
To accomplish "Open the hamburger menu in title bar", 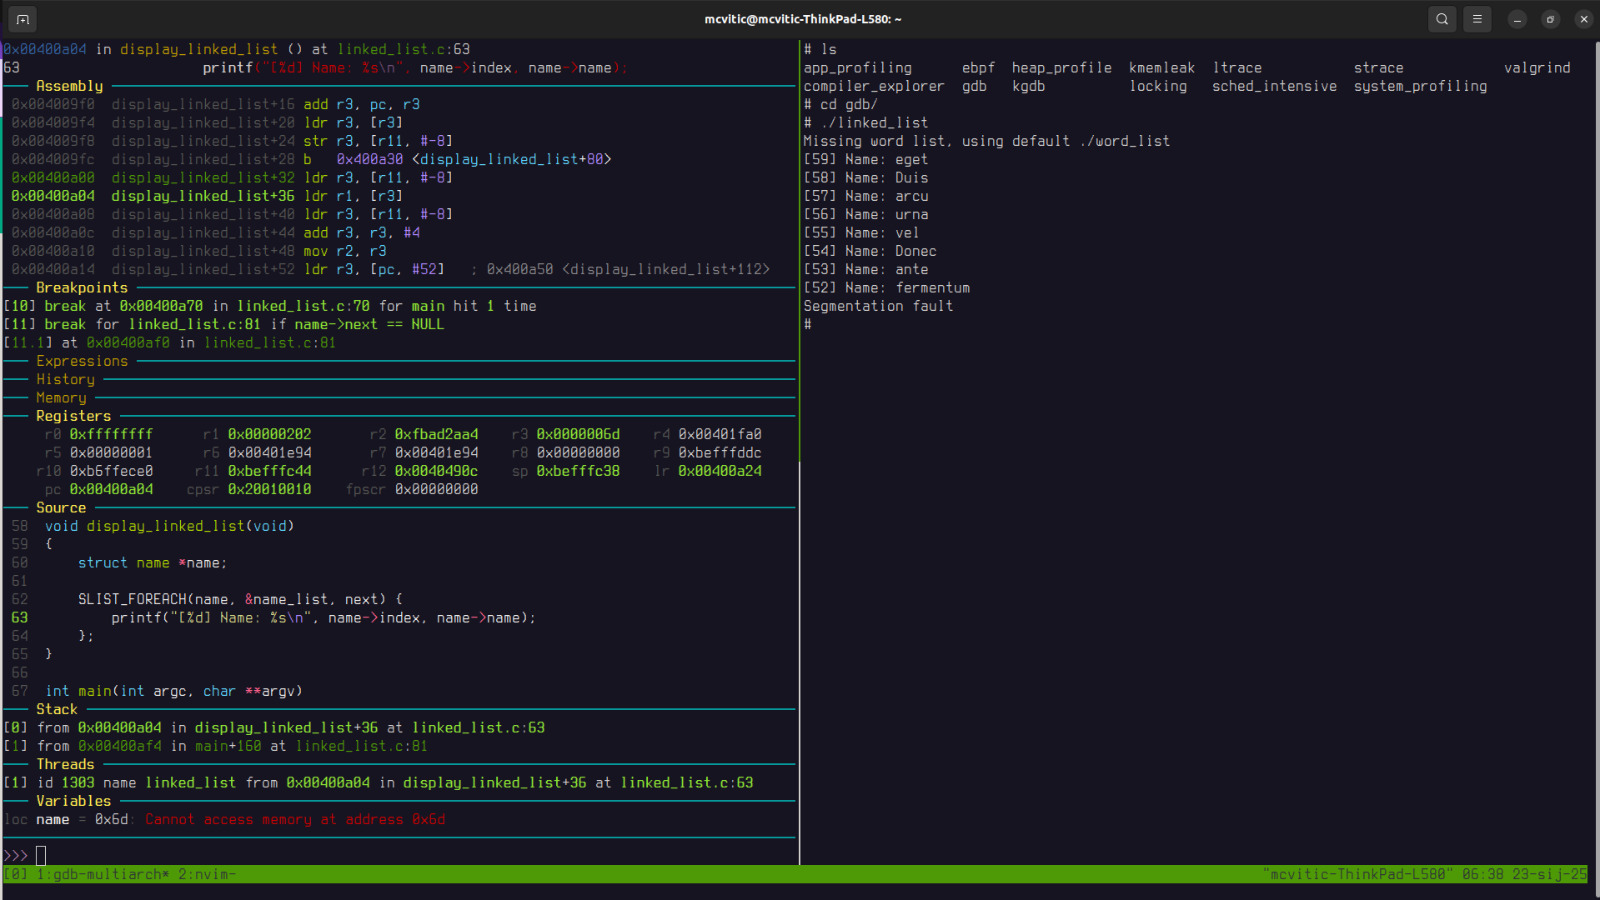I will pos(1477,19).
